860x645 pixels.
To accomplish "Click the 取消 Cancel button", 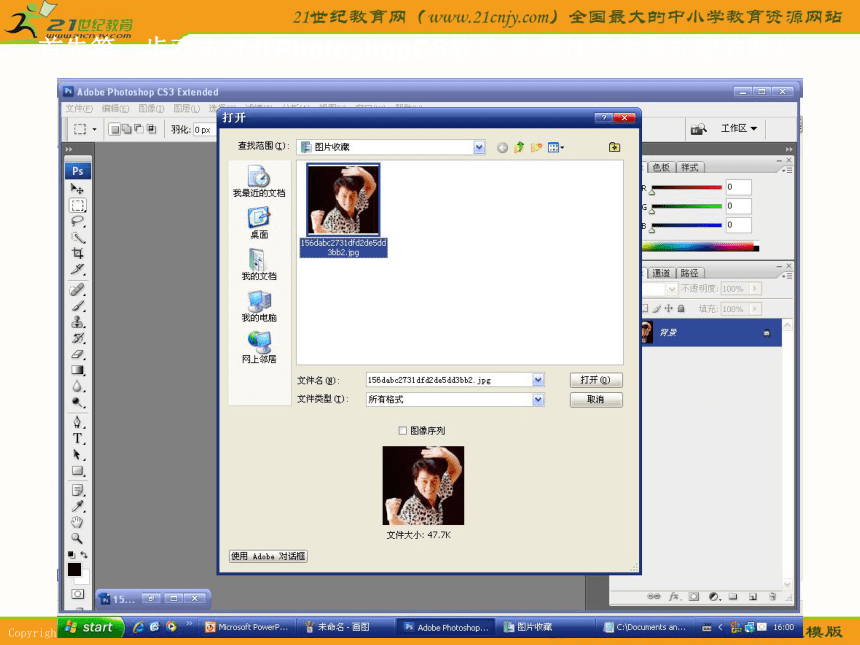I will point(596,399).
